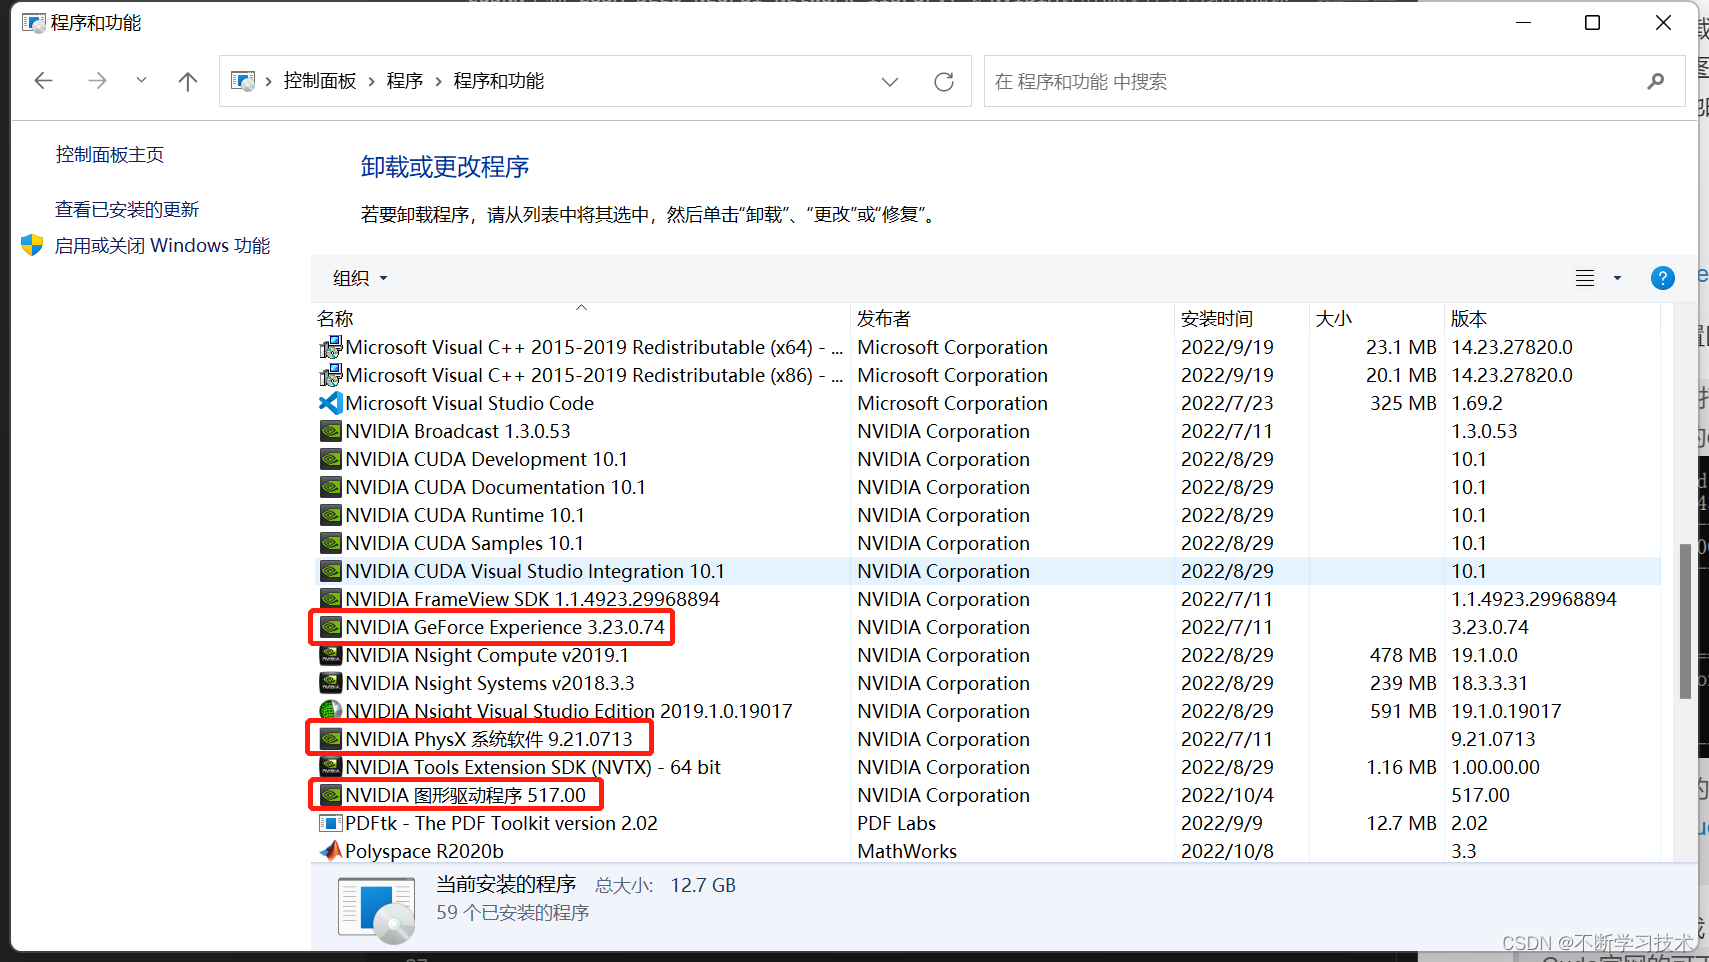Click the refresh icon in the address bar
The image size is (1709, 962).
click(944, 81)
